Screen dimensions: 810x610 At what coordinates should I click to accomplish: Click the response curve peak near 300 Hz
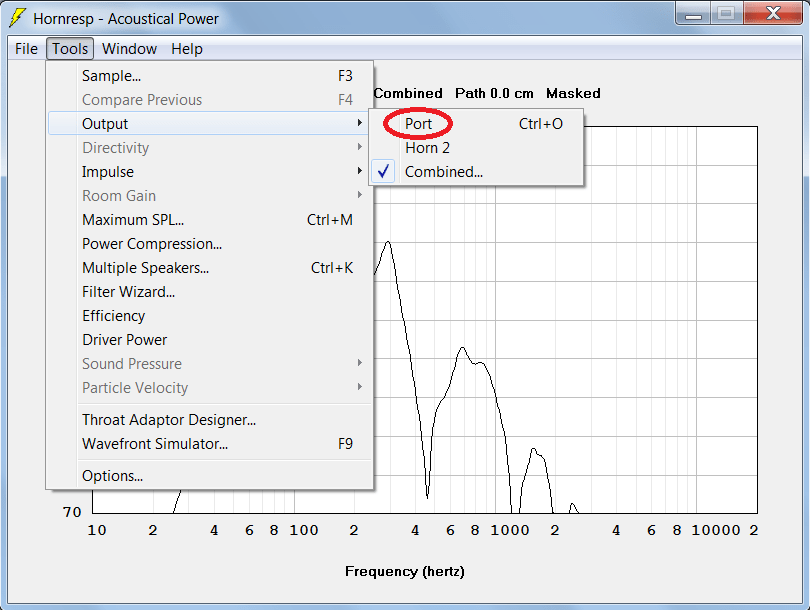pos(388,242)
